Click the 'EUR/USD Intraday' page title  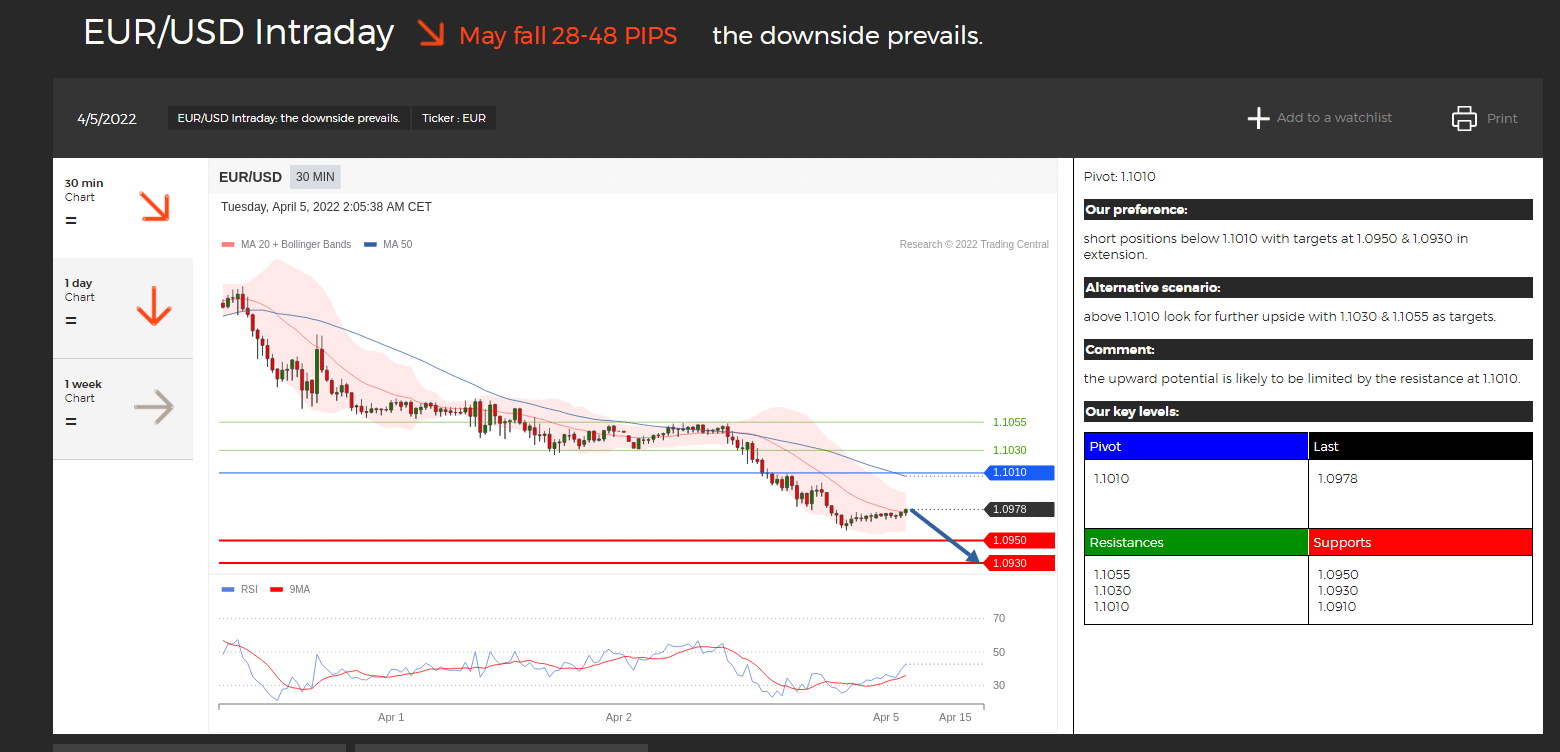pyautogui.click(x=239, y=32)
